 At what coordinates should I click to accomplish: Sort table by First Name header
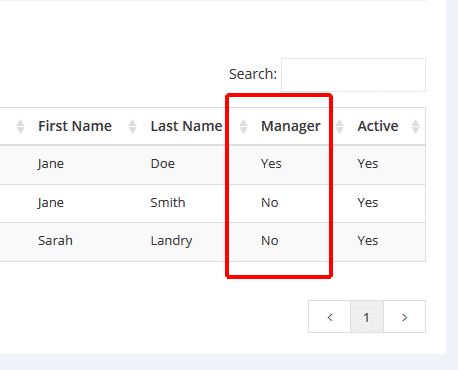click(x=75, y=126)
